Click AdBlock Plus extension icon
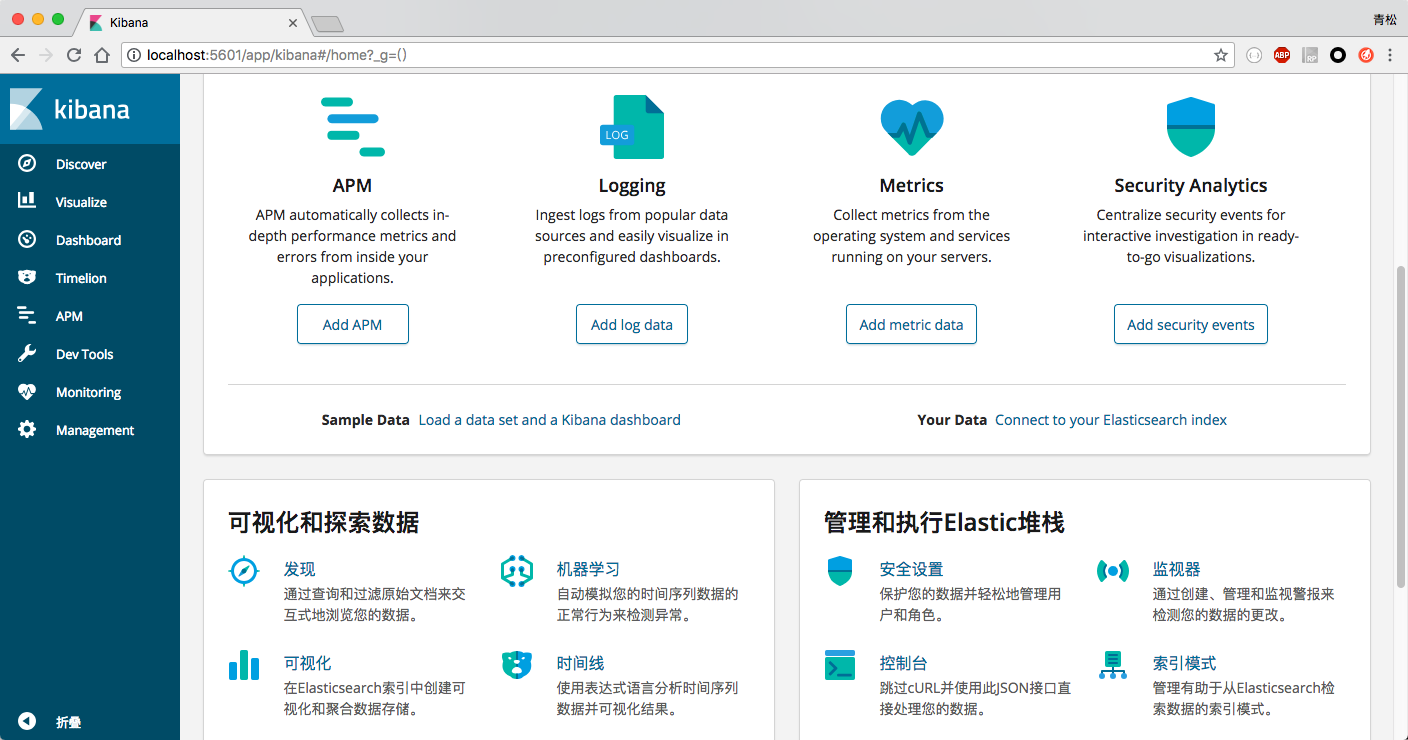Image resolution: width=1408 pixels, height=740 pixels. (x=1282, y=55)
